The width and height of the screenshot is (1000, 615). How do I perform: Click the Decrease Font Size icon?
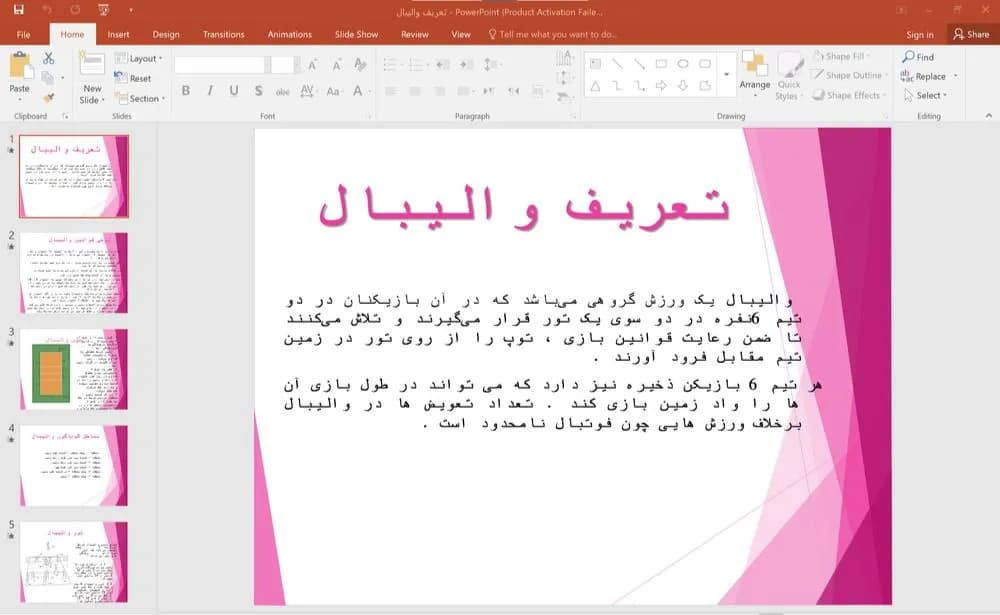[337, 64]
